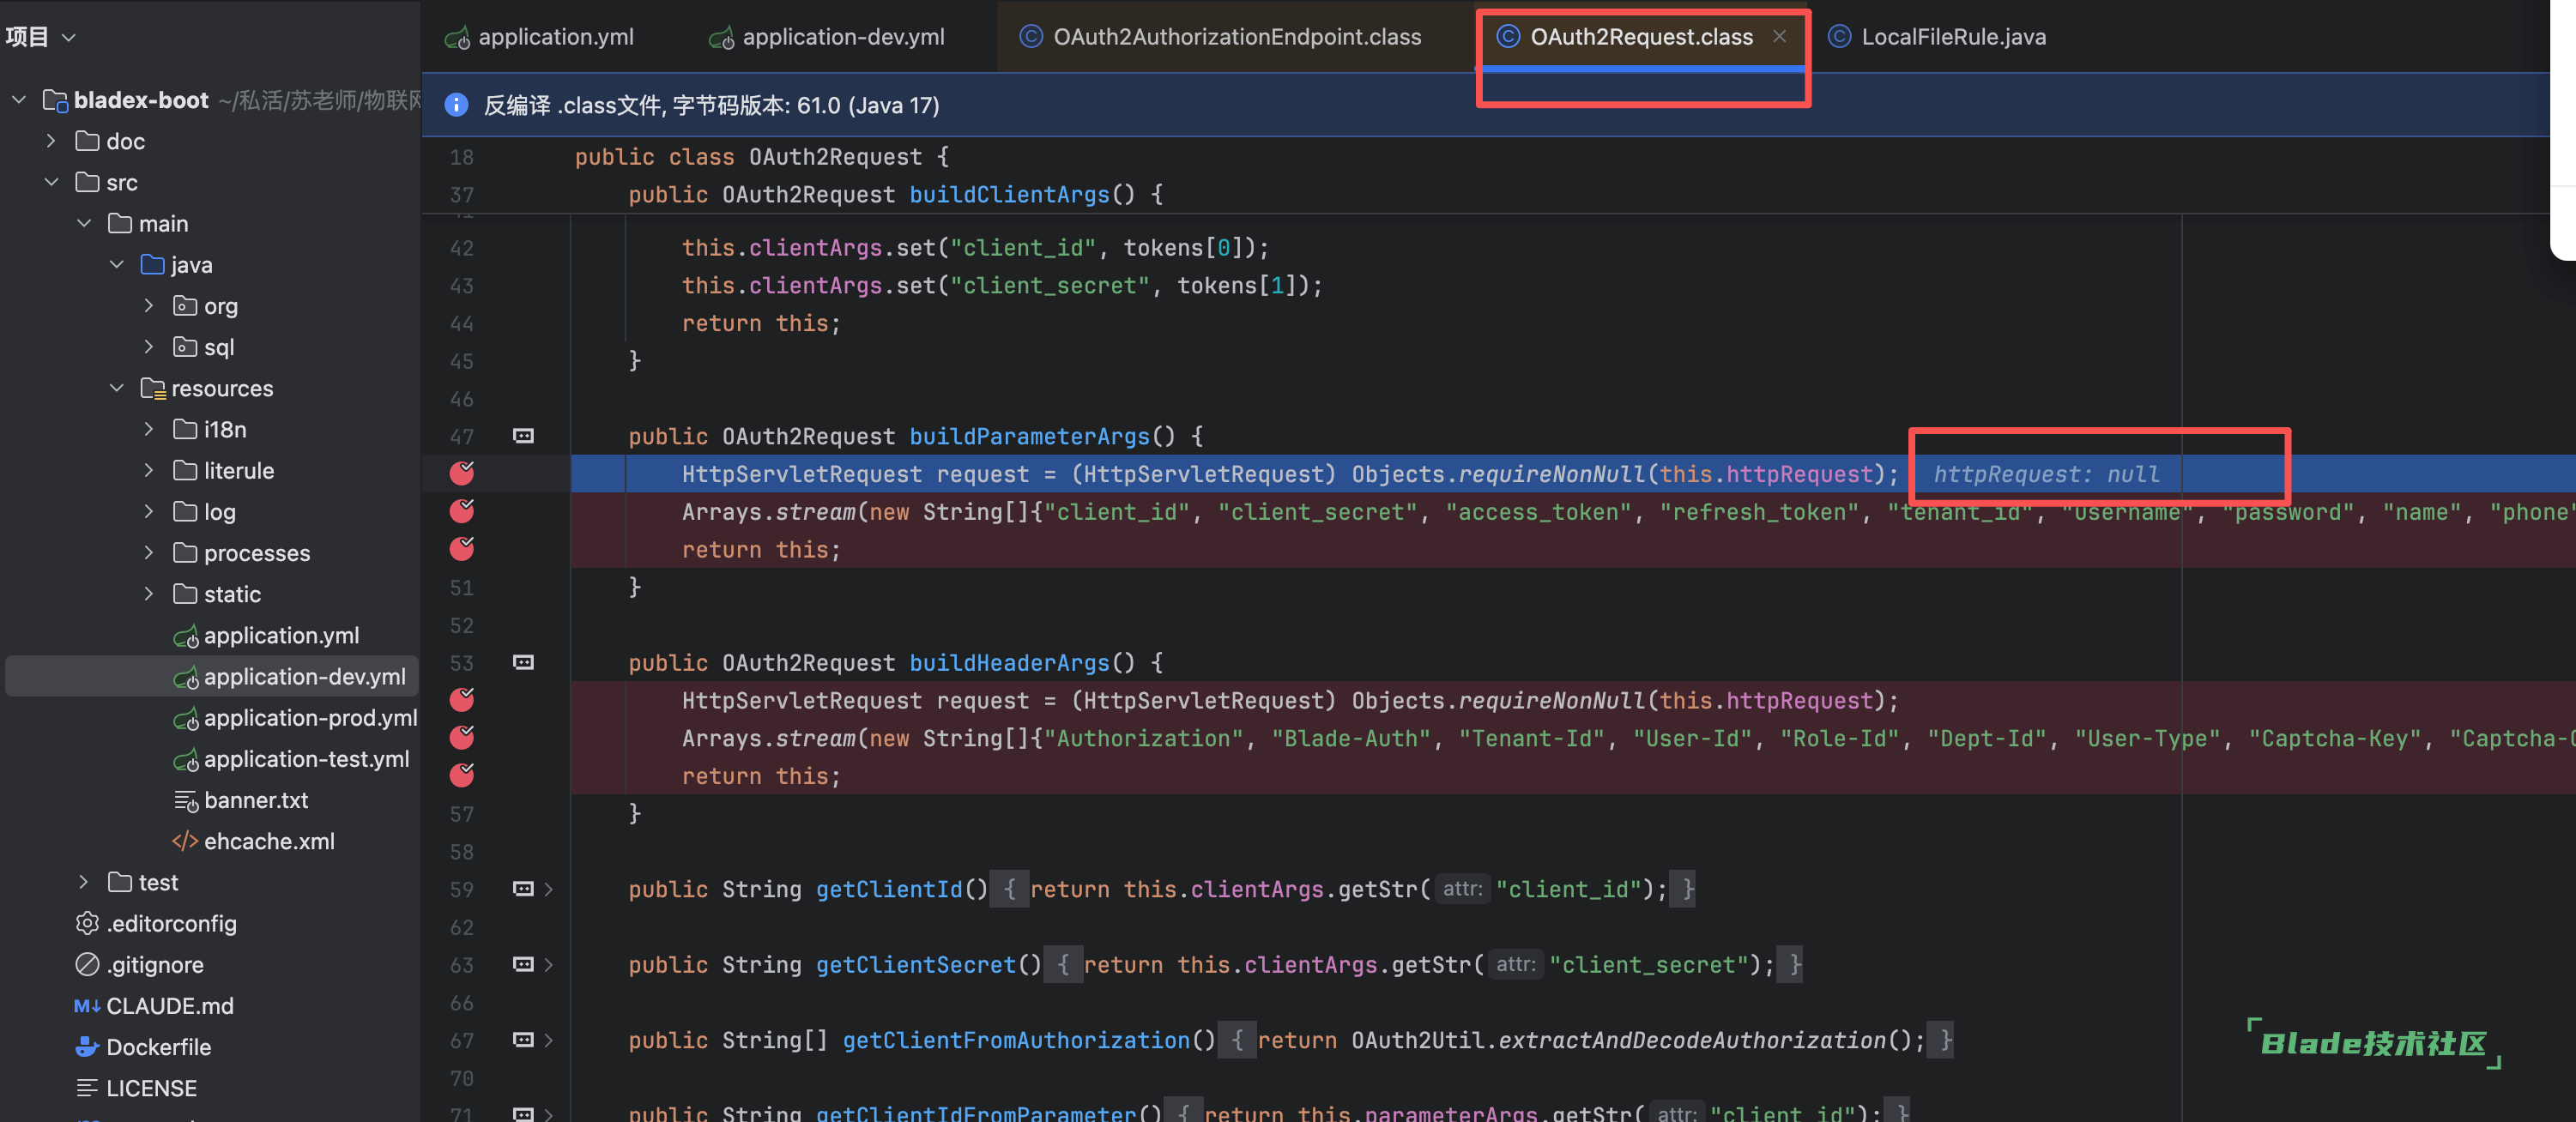
Task: Open the LocalFileRule.java tab
Action: pos(1937,37)
